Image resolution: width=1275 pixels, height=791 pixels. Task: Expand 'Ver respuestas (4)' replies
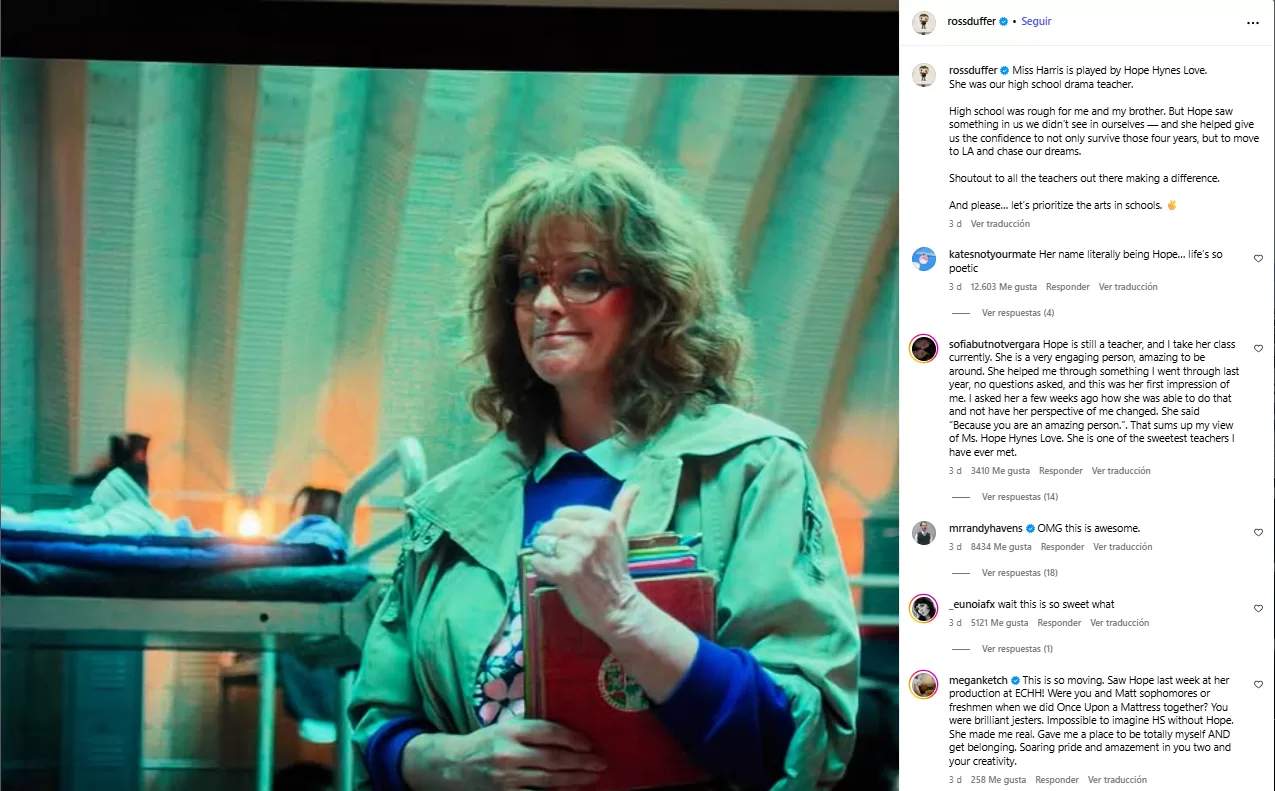point(1018,313)
